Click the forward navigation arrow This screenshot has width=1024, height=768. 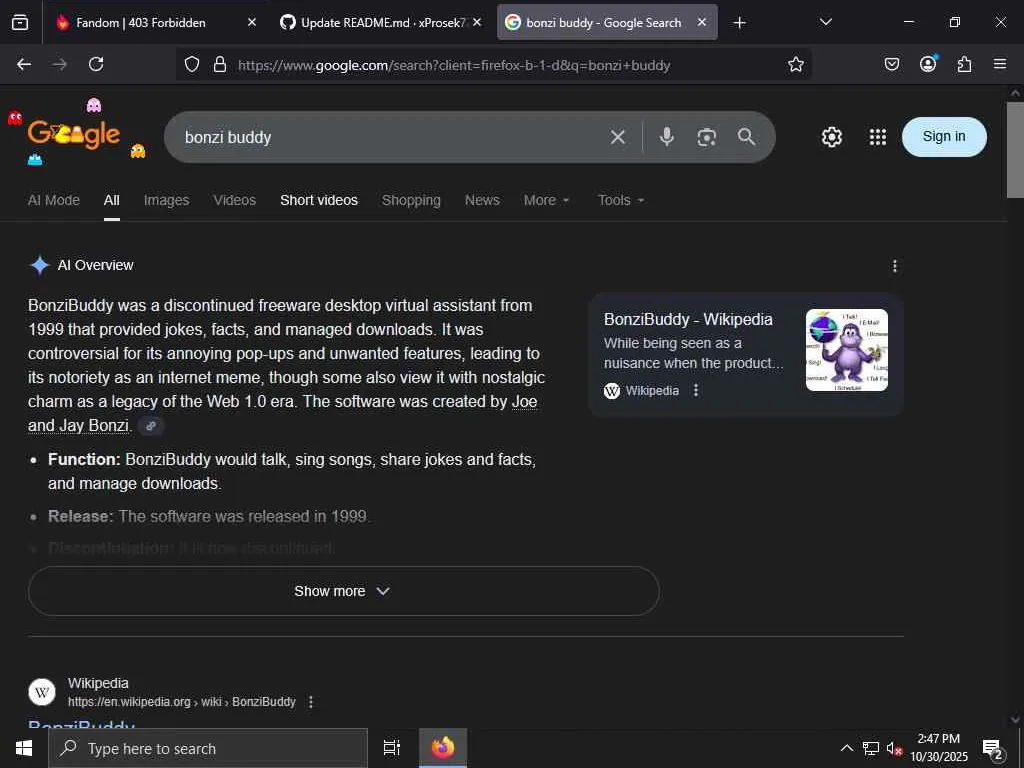pos(59,64)
